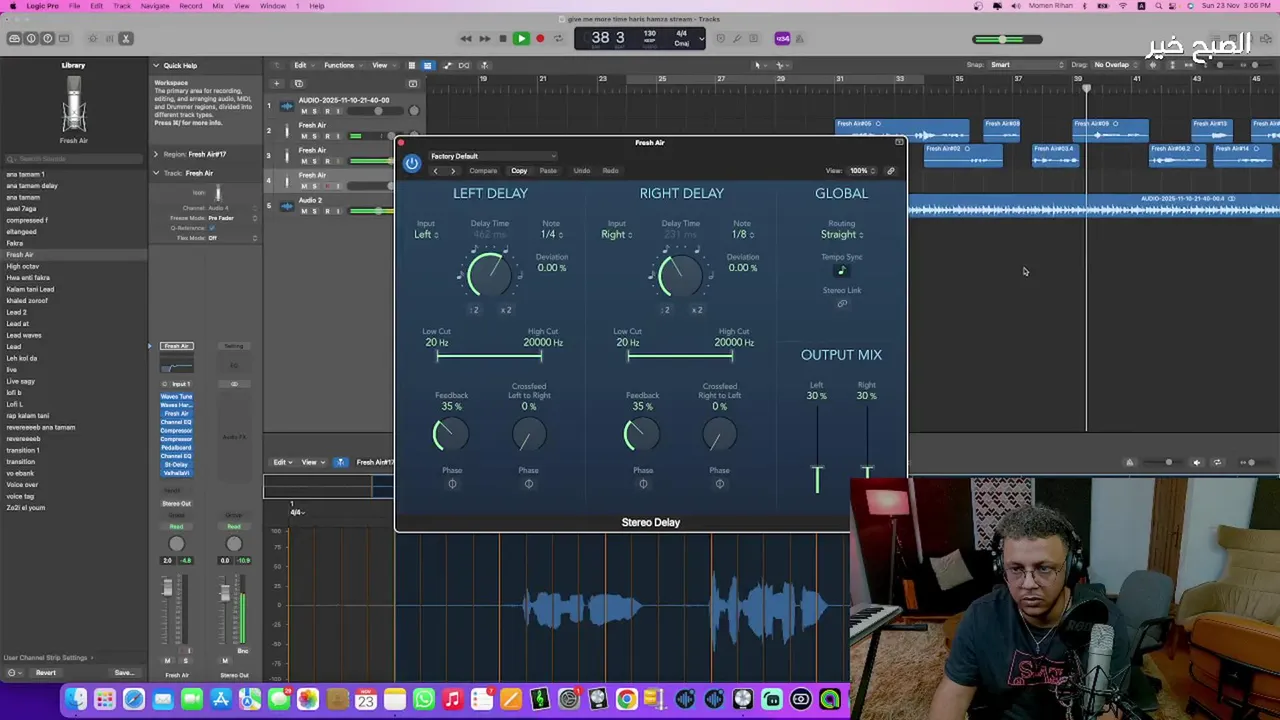Add a new track with the plus button

click(277, 84)
